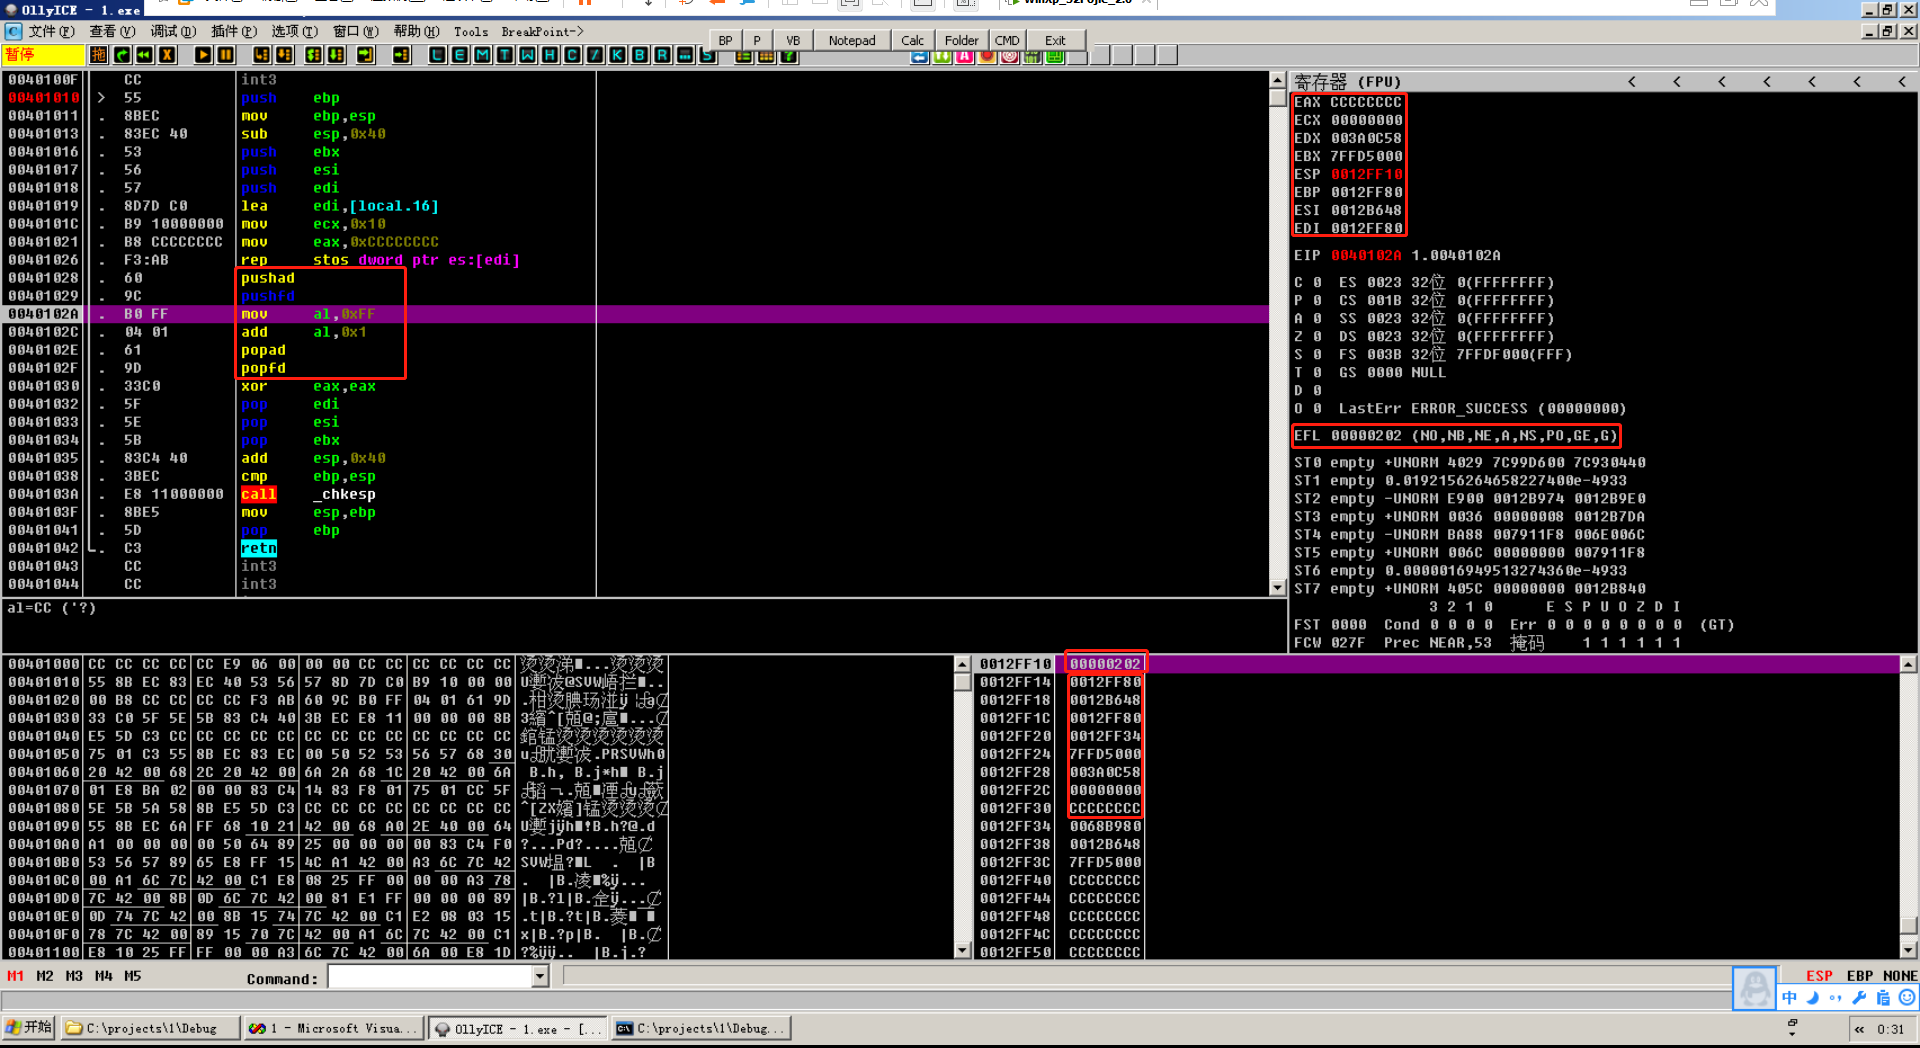This screenshot has width=1920, height=1048.
Task: Click the Step Into toolbar icon
Action: tap(262, 55)
